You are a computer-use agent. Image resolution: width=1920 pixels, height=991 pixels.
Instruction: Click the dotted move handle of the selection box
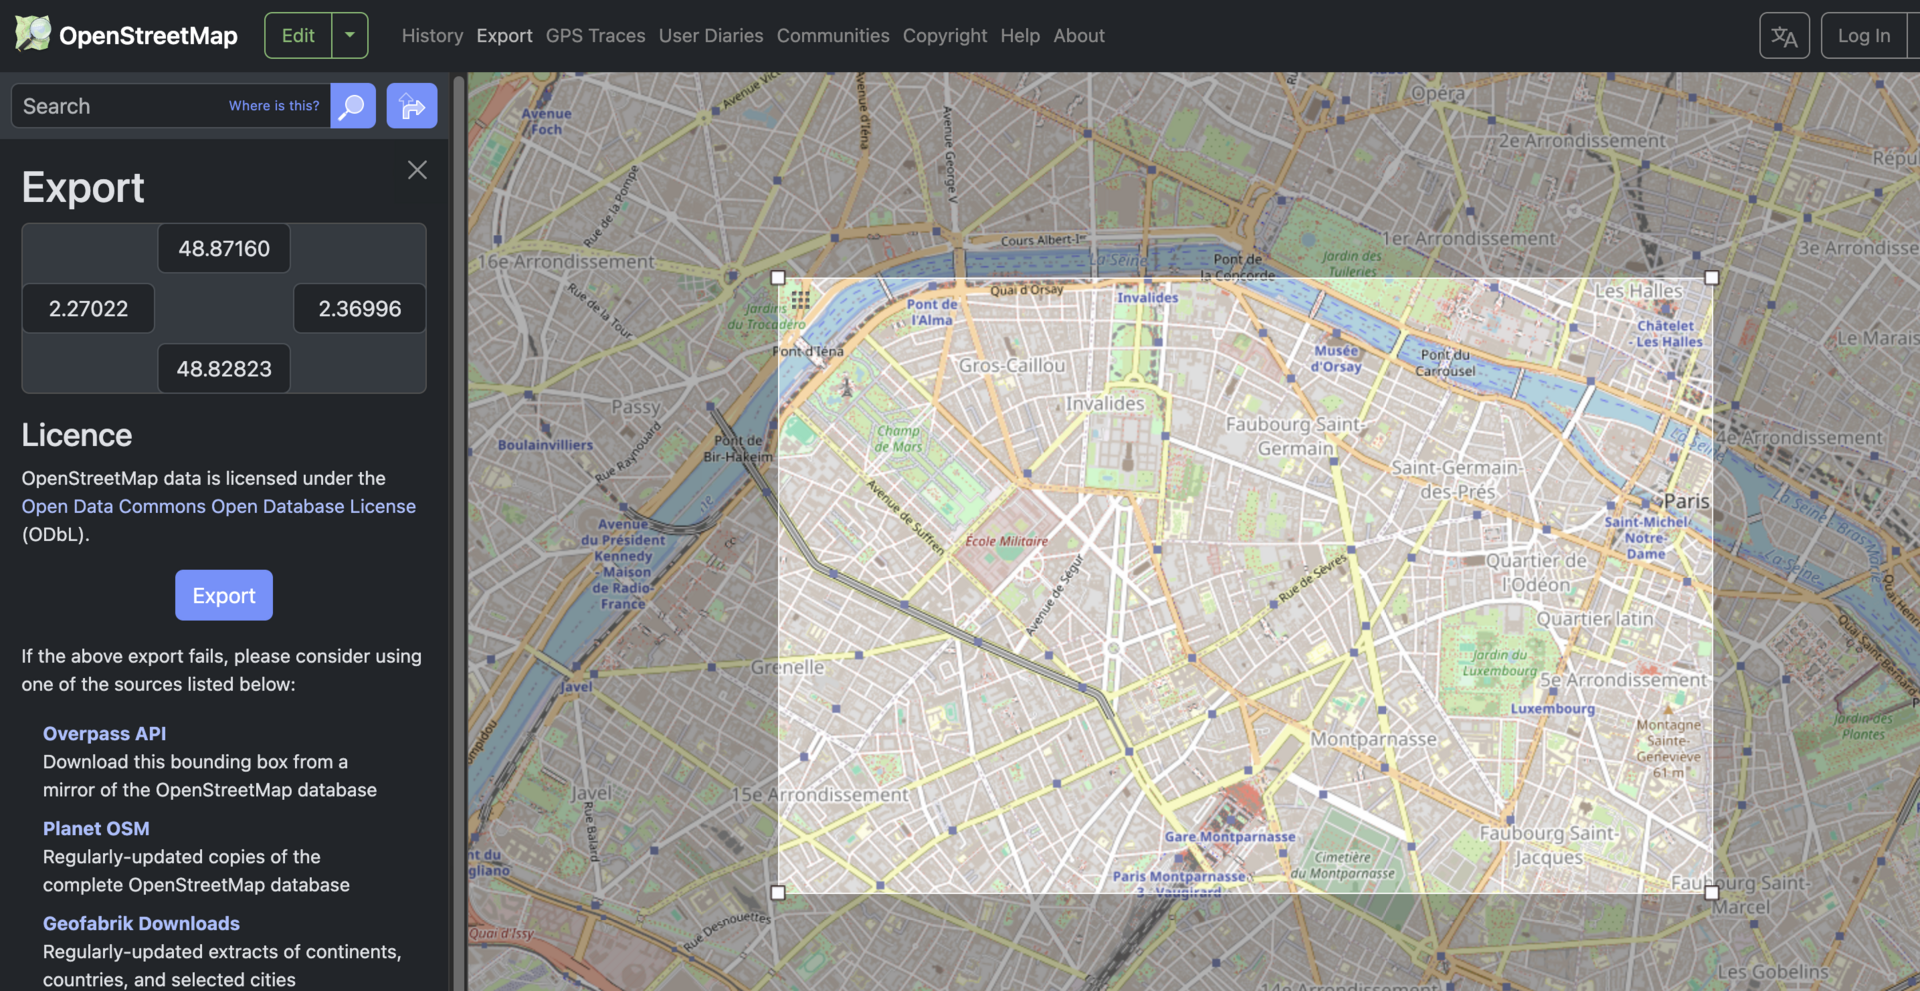point(801,299)
